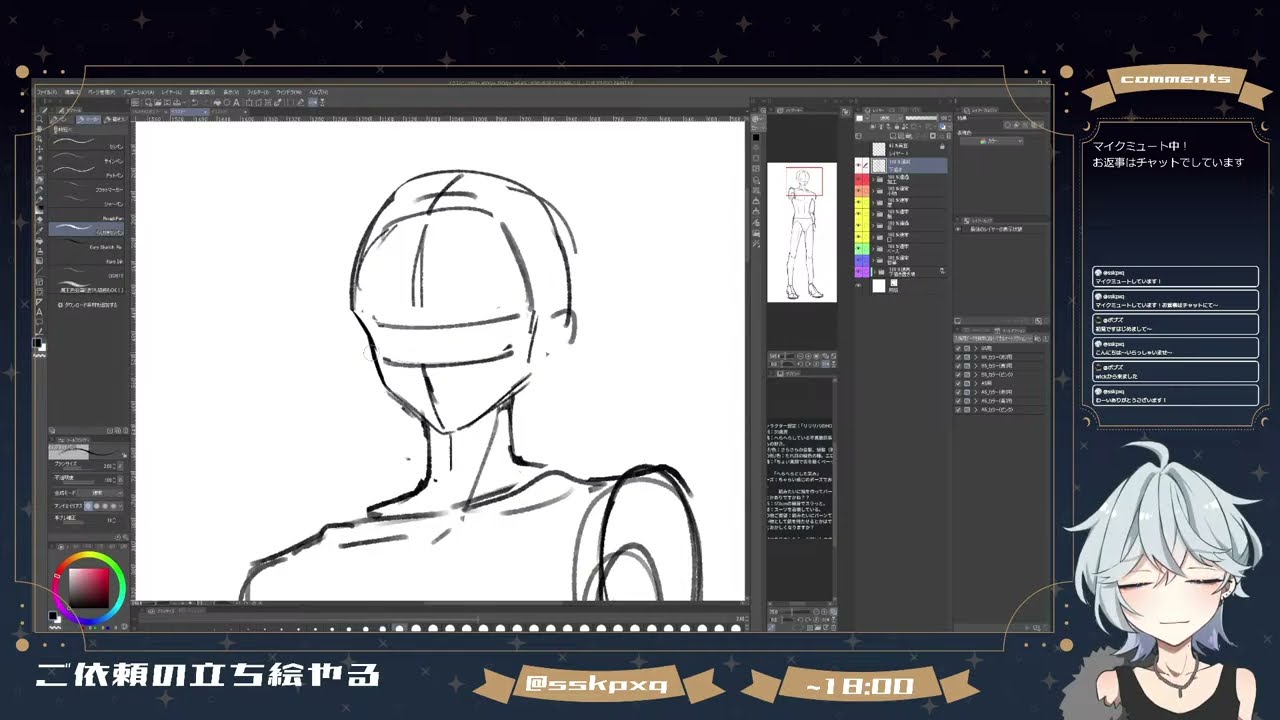Select the Zoom magnifier tool
Screen dimensions: 1280x720
click(40, 119)
